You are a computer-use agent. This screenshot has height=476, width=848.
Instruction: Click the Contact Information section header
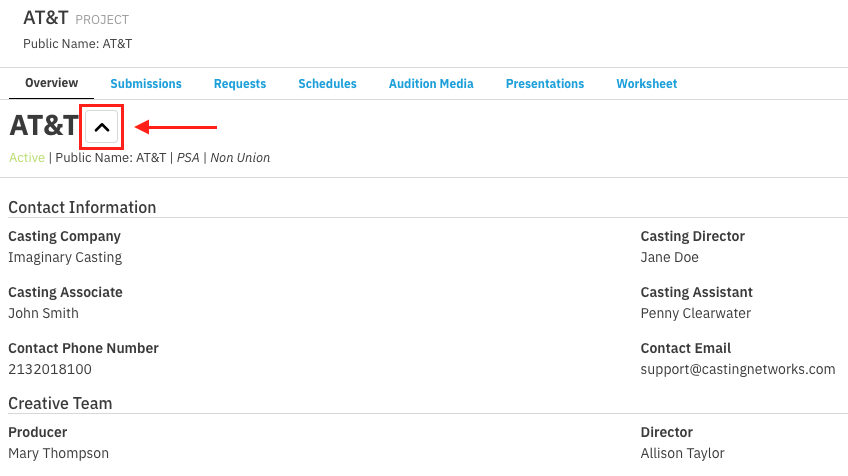(x=82, y=208)
